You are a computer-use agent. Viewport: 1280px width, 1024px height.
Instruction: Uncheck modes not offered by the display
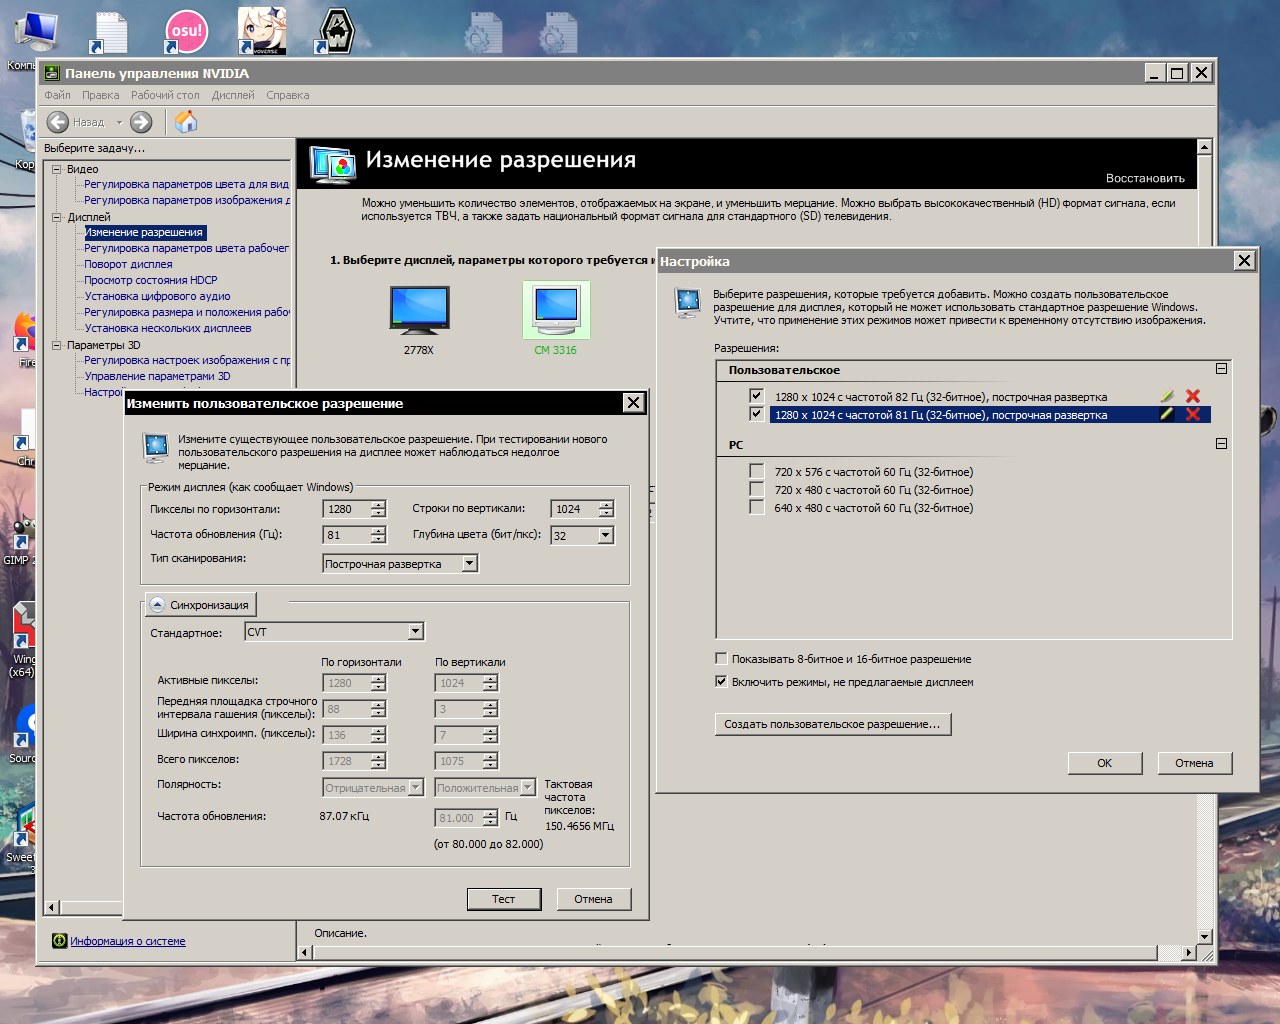[722, 682]
